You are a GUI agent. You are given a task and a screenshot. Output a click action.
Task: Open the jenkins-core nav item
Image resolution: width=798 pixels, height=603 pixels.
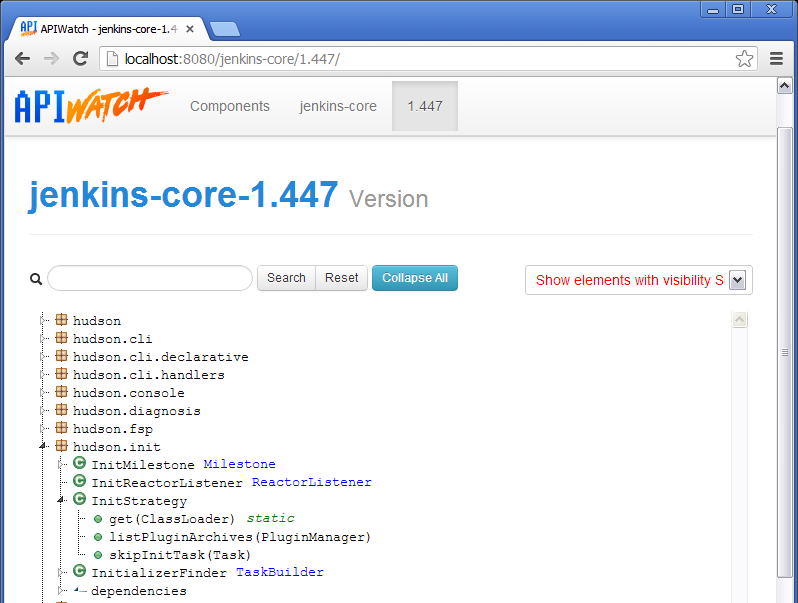click(x=338, y=106)
